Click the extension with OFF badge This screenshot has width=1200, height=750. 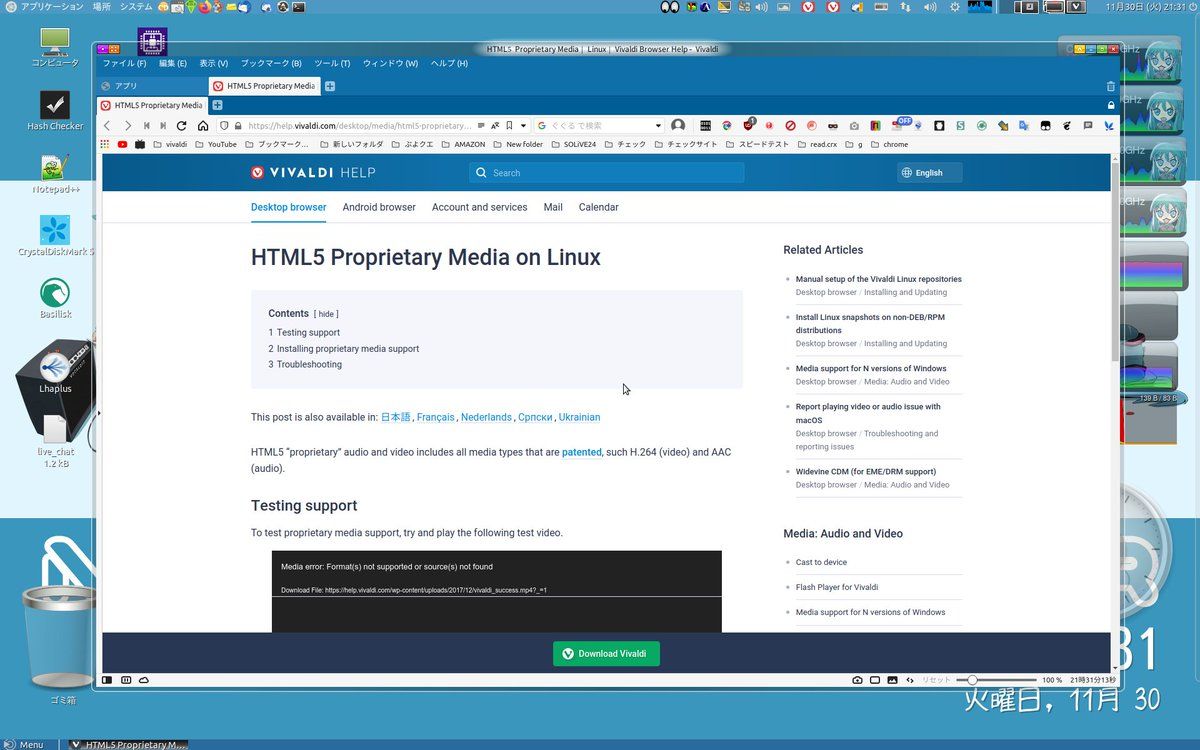click(898, 125)
